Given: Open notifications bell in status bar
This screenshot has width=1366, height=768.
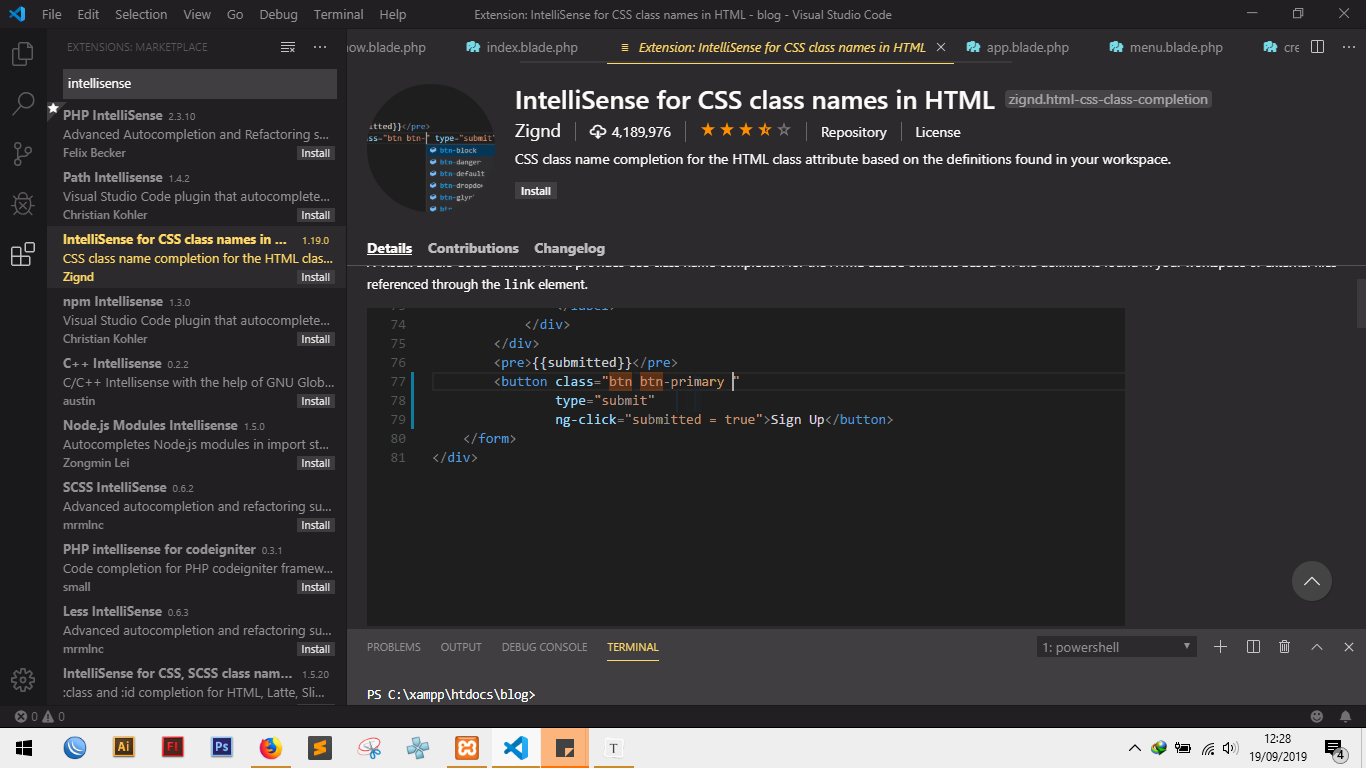Looking at the screenshot, I should [x=1346, y=716].
